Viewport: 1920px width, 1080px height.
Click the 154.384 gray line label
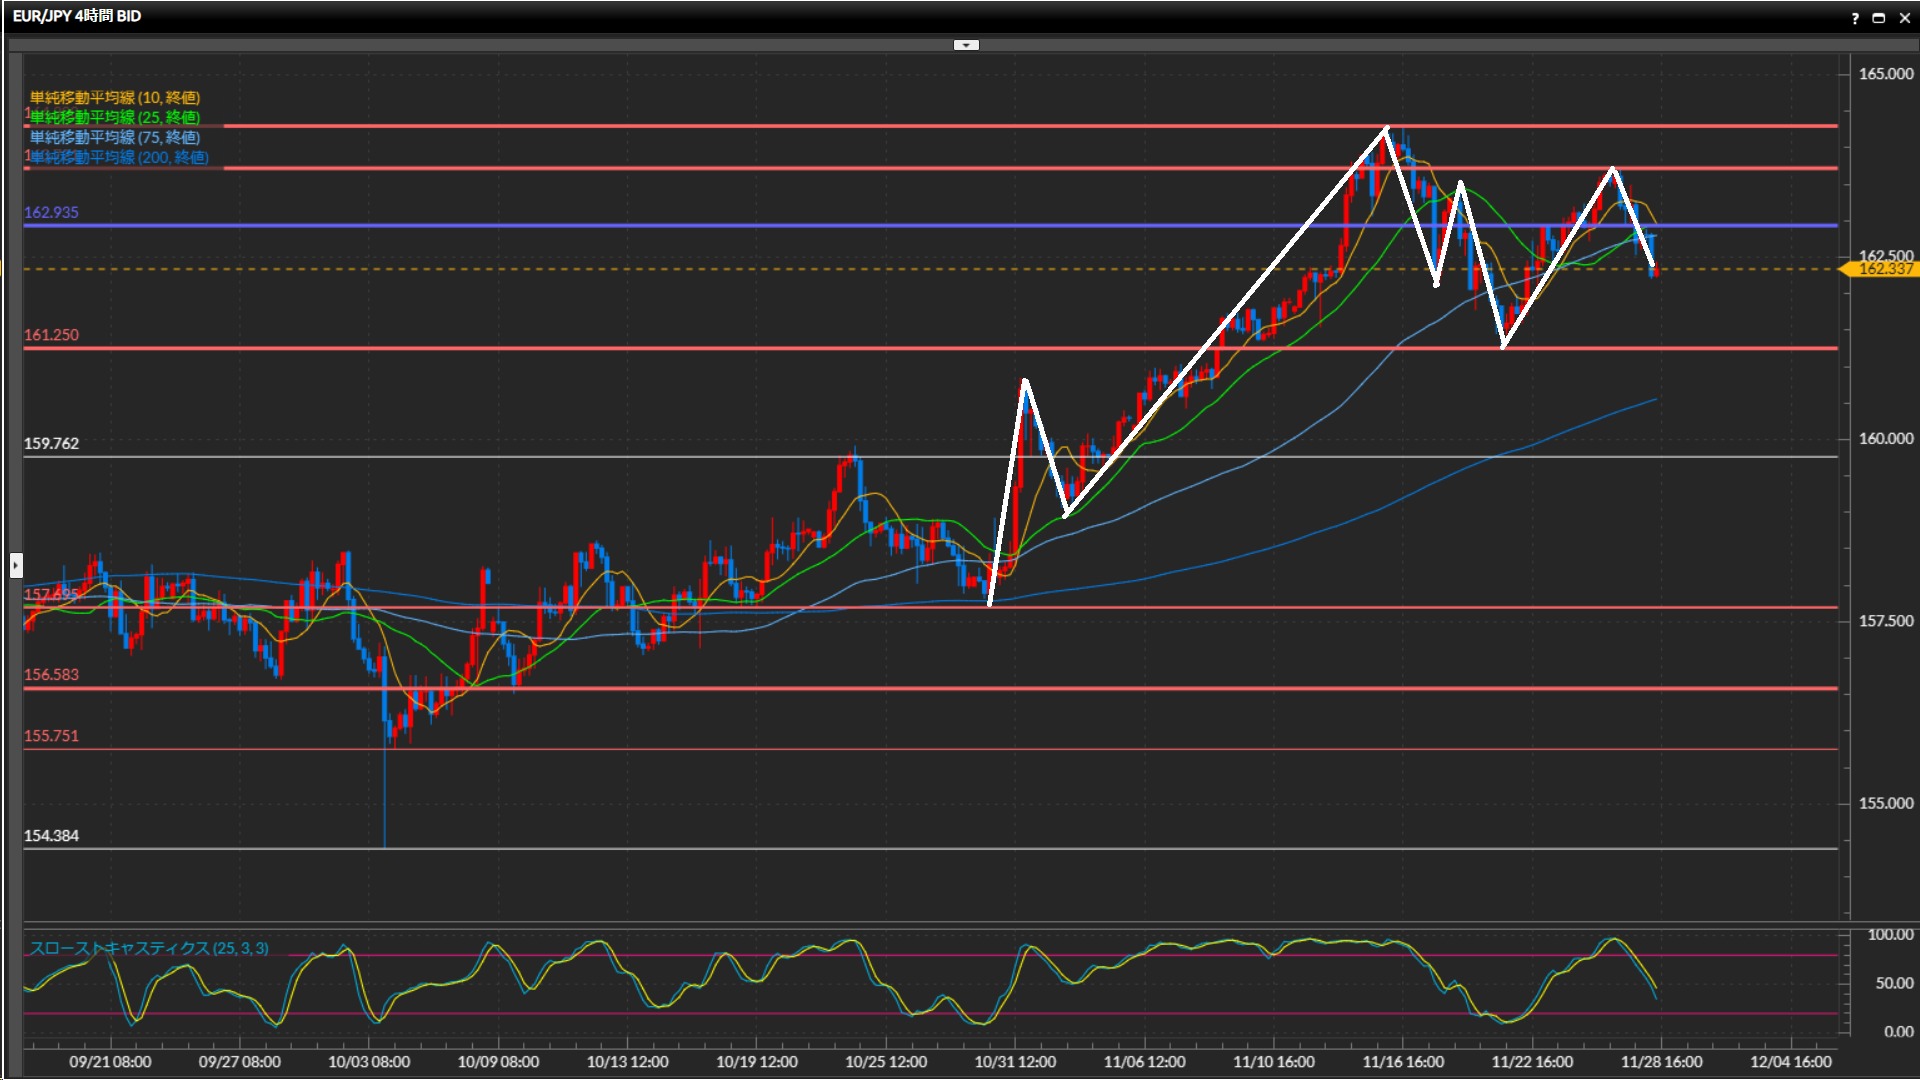click(51, 836)
